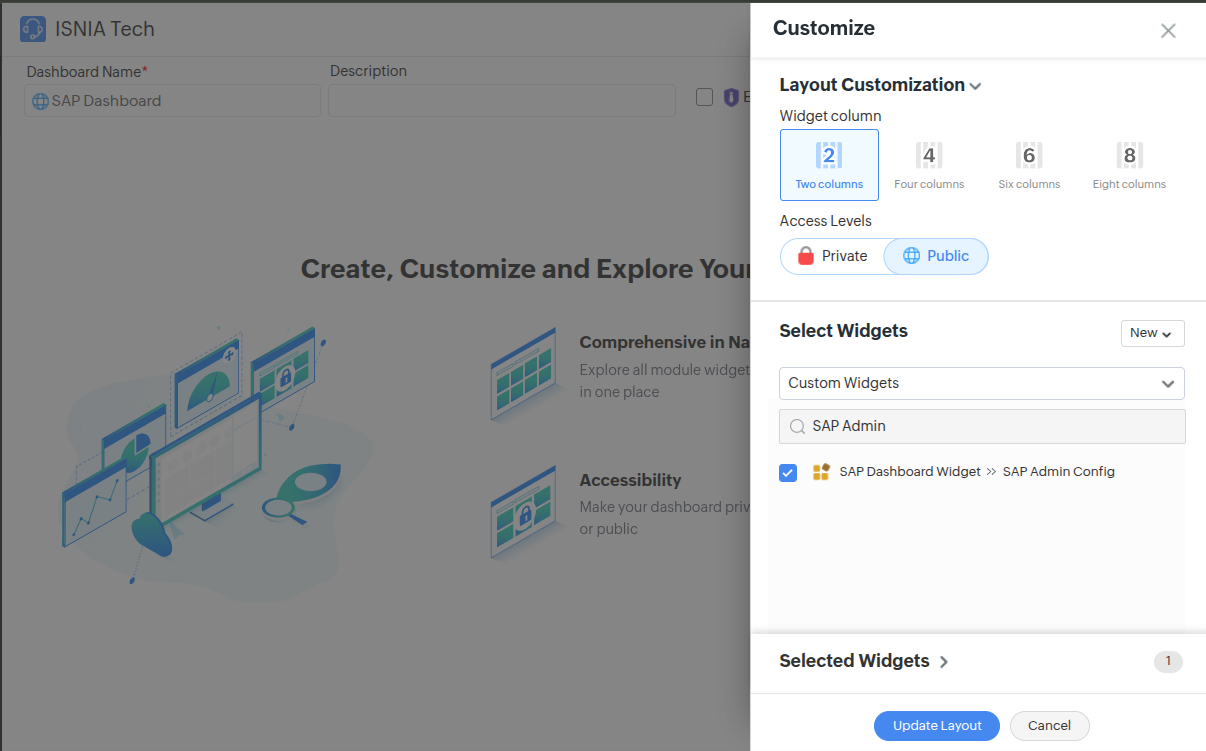This screenshot has height=751, width=1206.
Task: Uncheck the SAP Dashboard Widget checkbox
Action: [788, 472]
